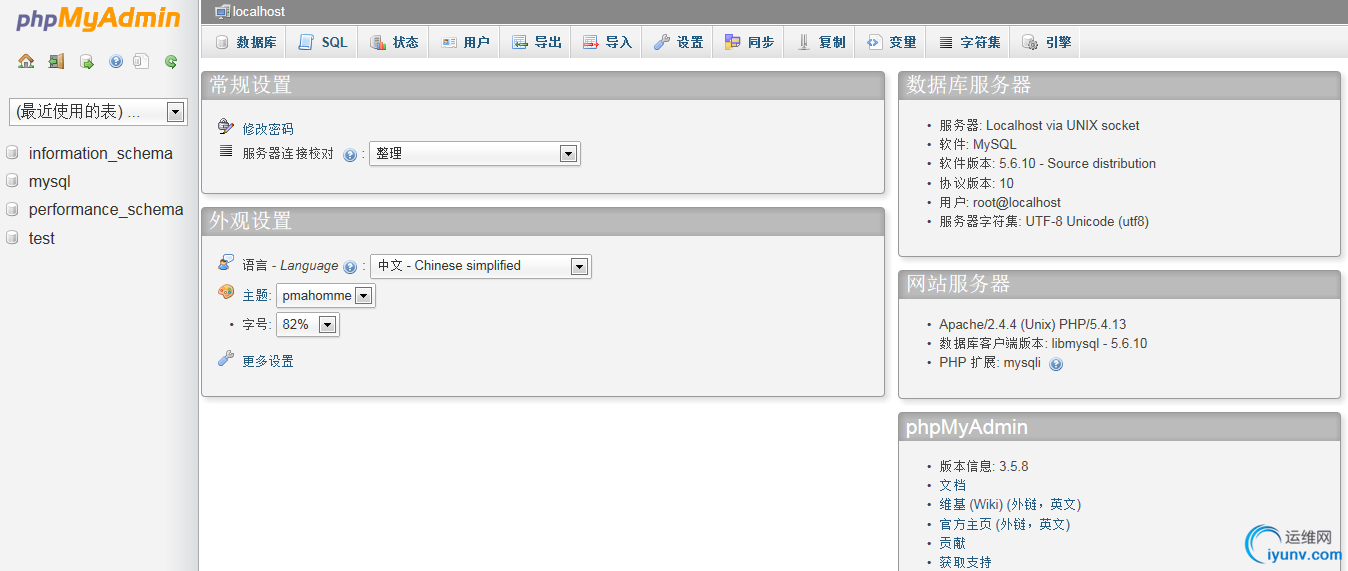Click the localhost breadcrumb link
The height and width of the screenshot is (571, 1348).
(x=259, y=11)
